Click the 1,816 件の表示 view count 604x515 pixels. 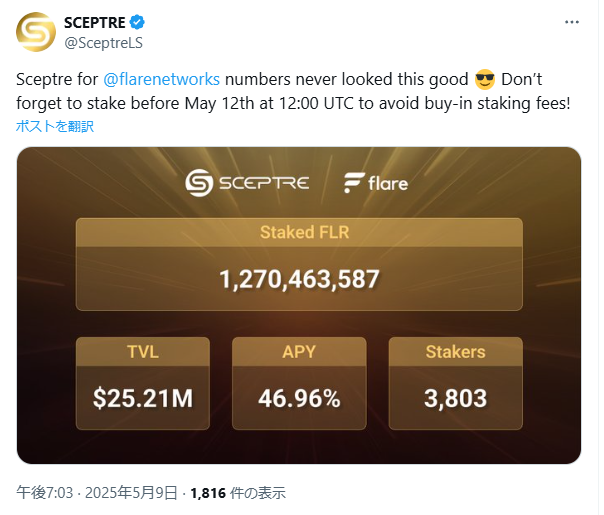(x=238, y=493)
